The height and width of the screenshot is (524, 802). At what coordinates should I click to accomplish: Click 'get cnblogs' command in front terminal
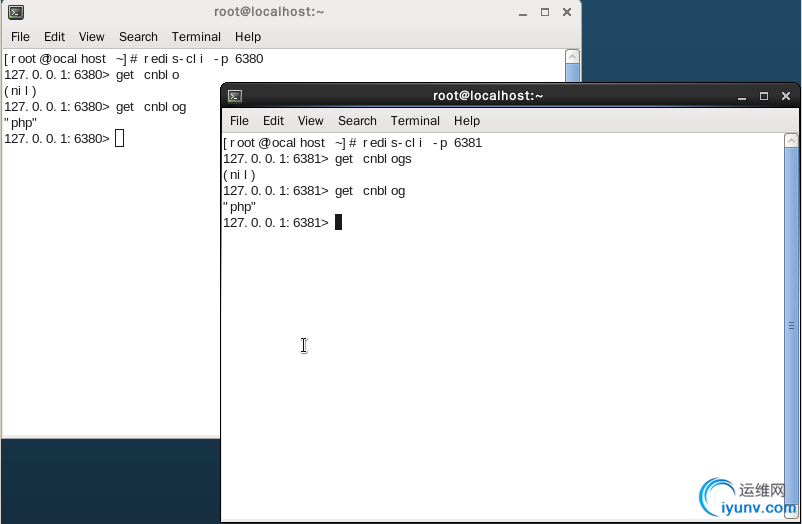[373, 159]
